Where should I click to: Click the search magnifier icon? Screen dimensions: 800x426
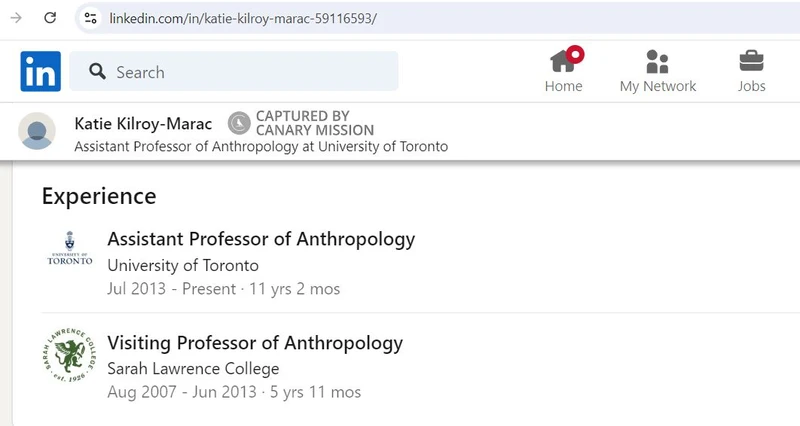97,72
